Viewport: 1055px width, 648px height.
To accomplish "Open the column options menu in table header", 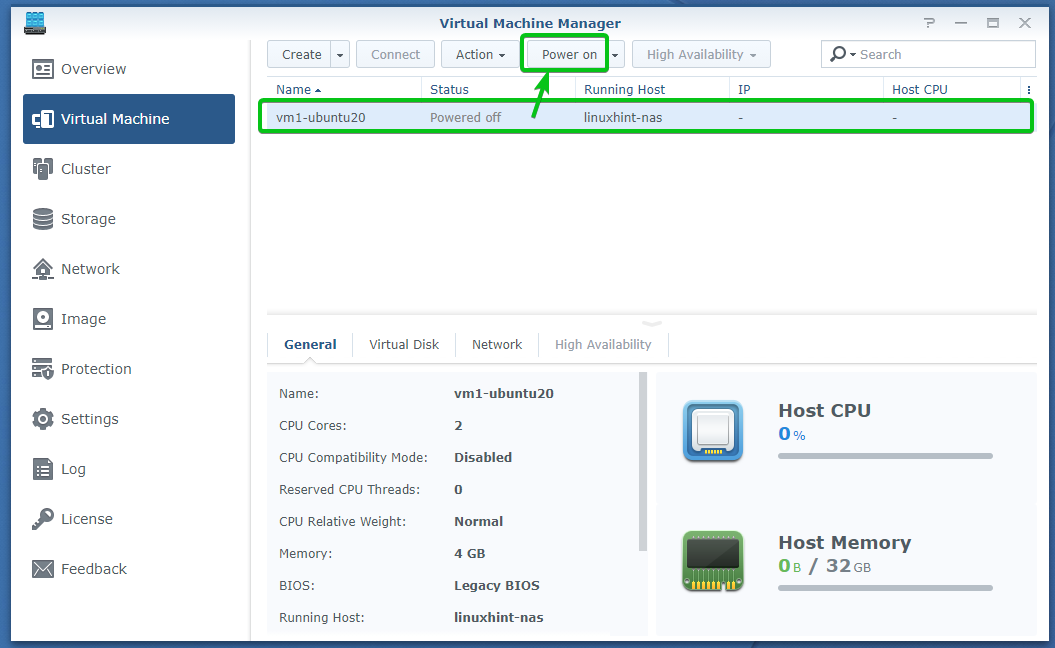I will 1028,89.
